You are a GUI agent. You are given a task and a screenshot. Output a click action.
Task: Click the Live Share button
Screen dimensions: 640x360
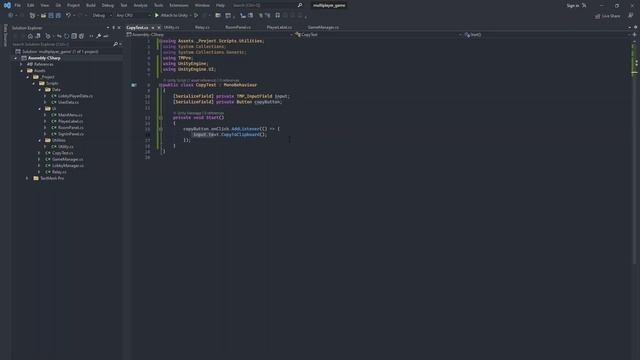(607, 16)
